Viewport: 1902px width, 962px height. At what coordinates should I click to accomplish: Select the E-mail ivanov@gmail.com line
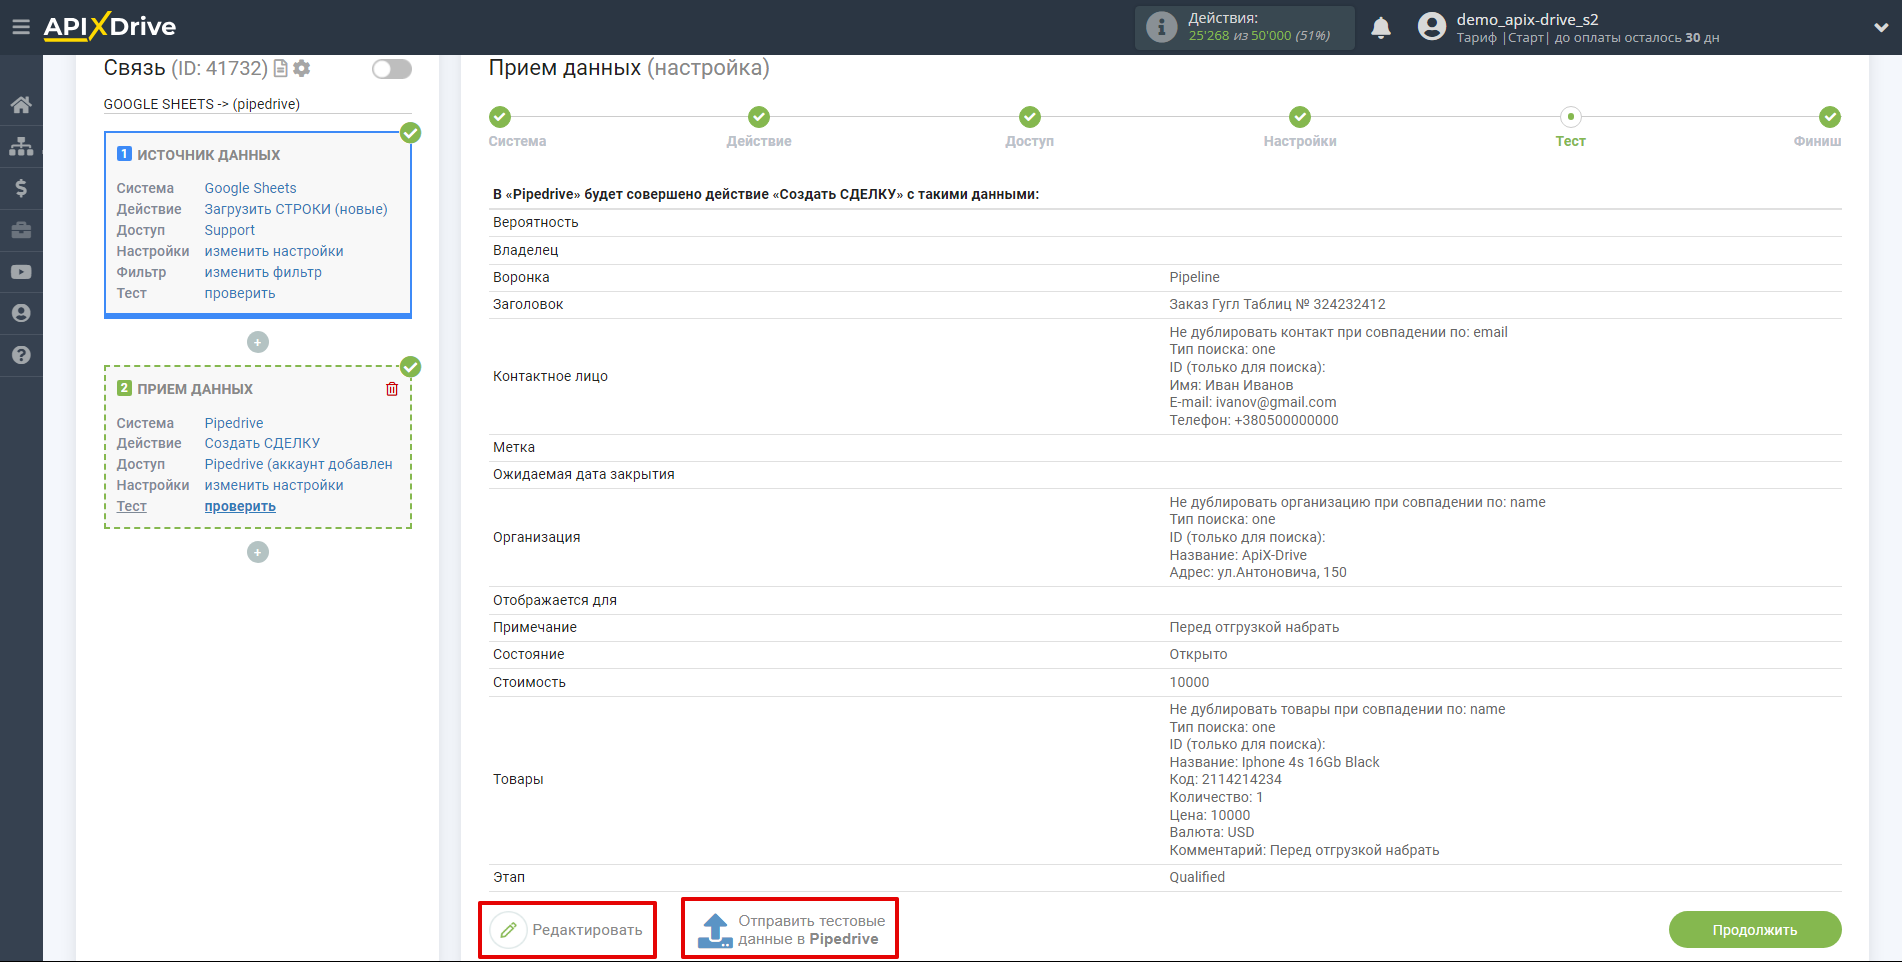1253,402
